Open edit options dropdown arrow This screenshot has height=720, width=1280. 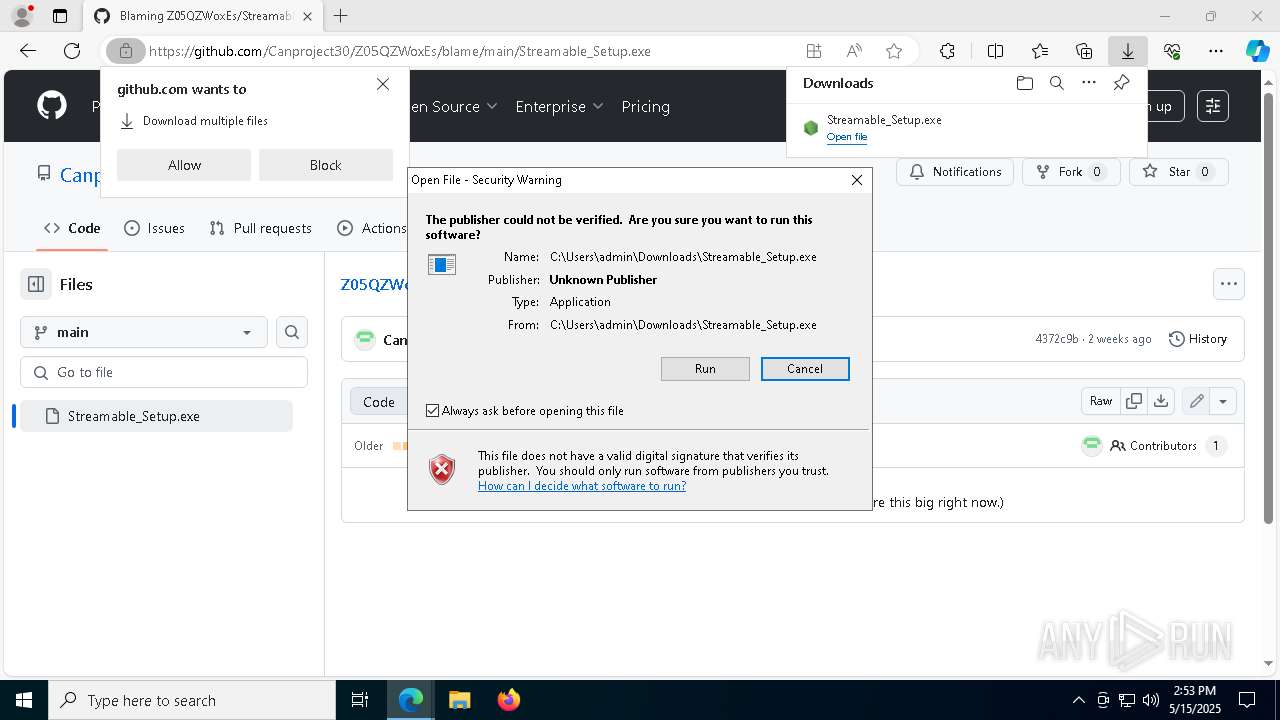coord(1223,401)
